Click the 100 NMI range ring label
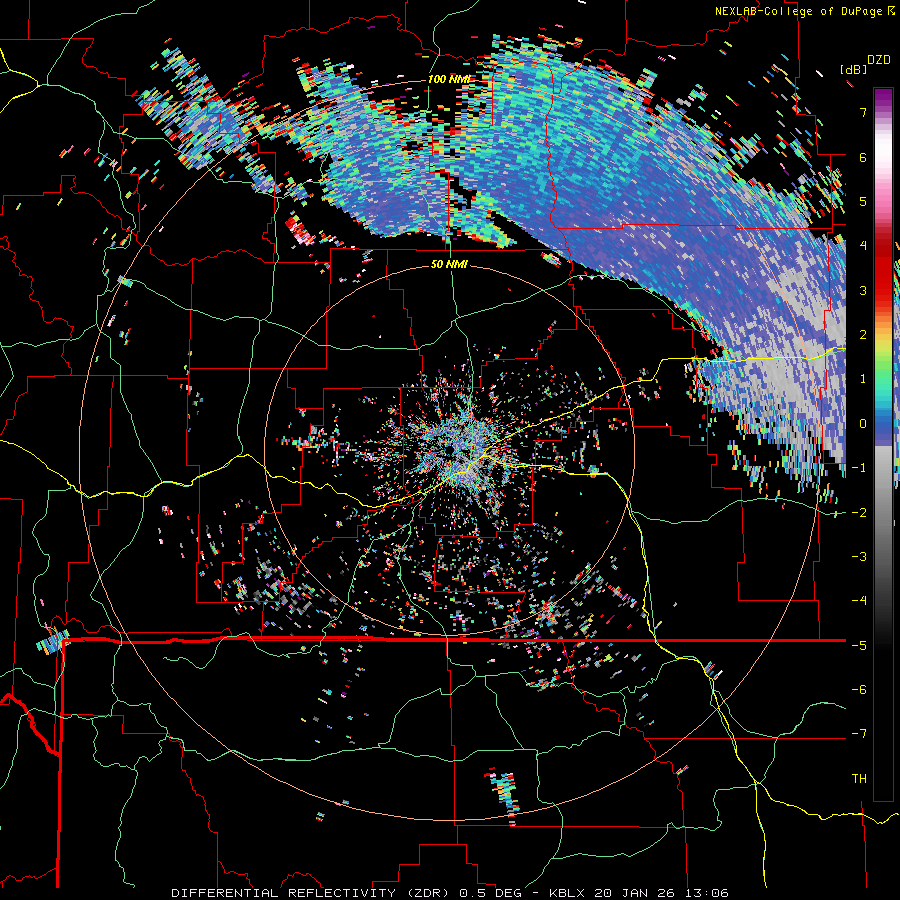This screenshot has width=900, height=900. 448,79
